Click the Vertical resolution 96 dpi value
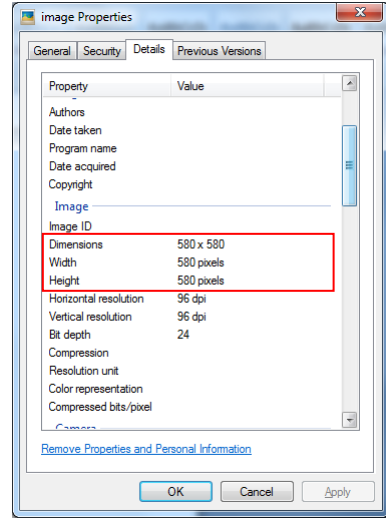Viewport: 386px width, 518px height. tap(191, 316)
